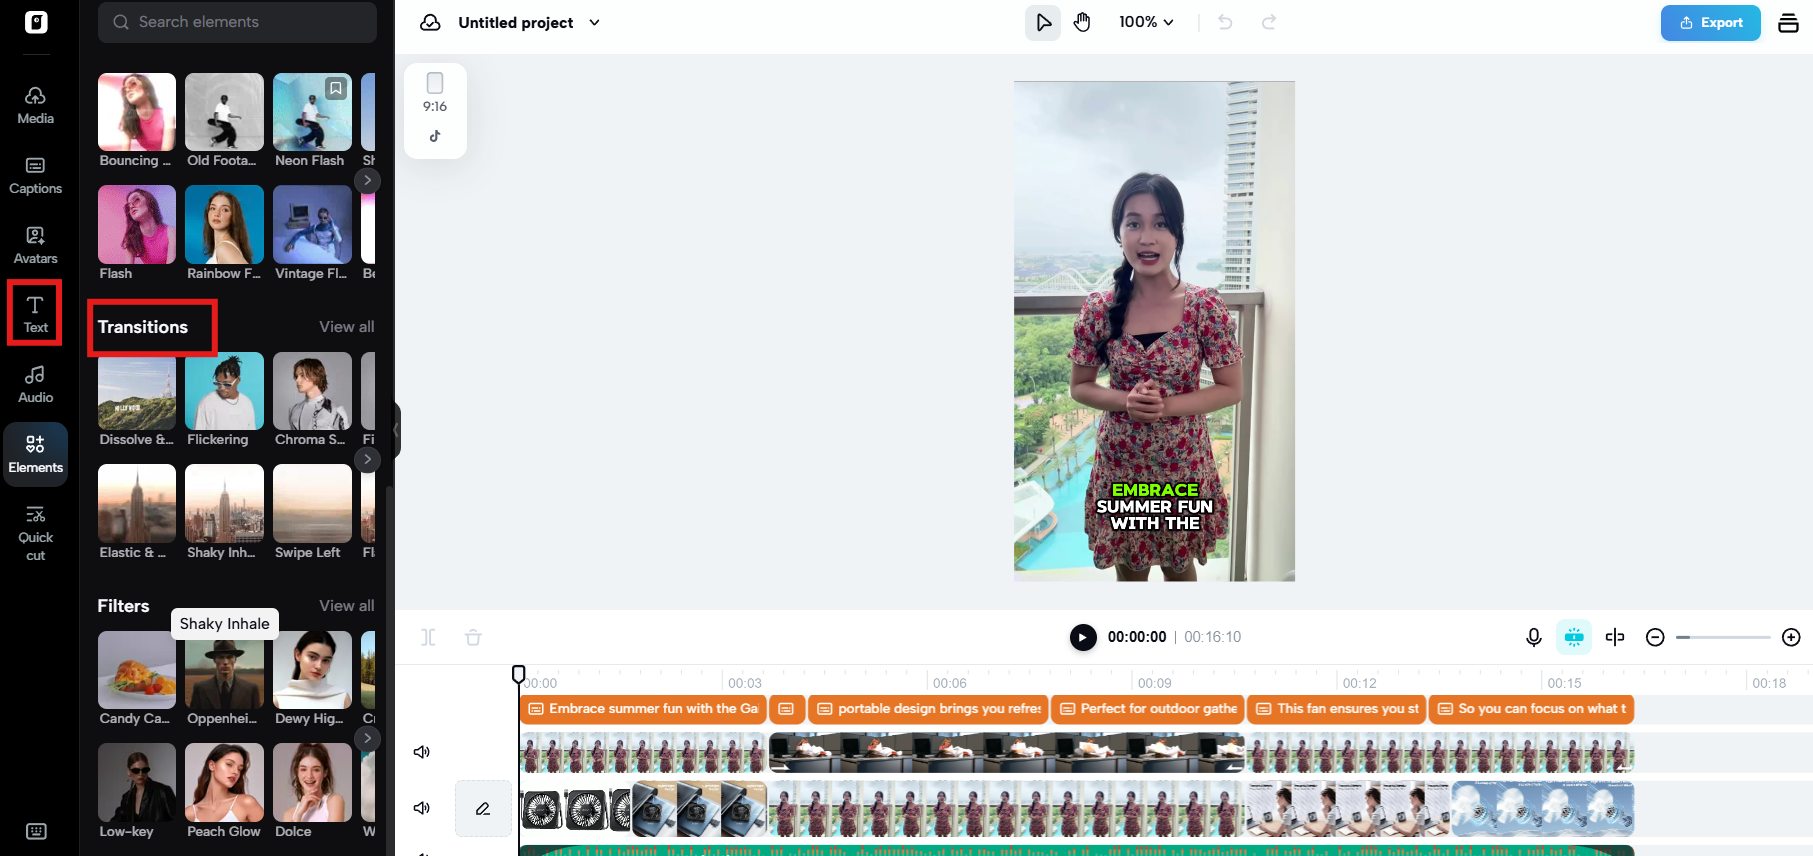Open the Media panel

[x=35, y=105]
